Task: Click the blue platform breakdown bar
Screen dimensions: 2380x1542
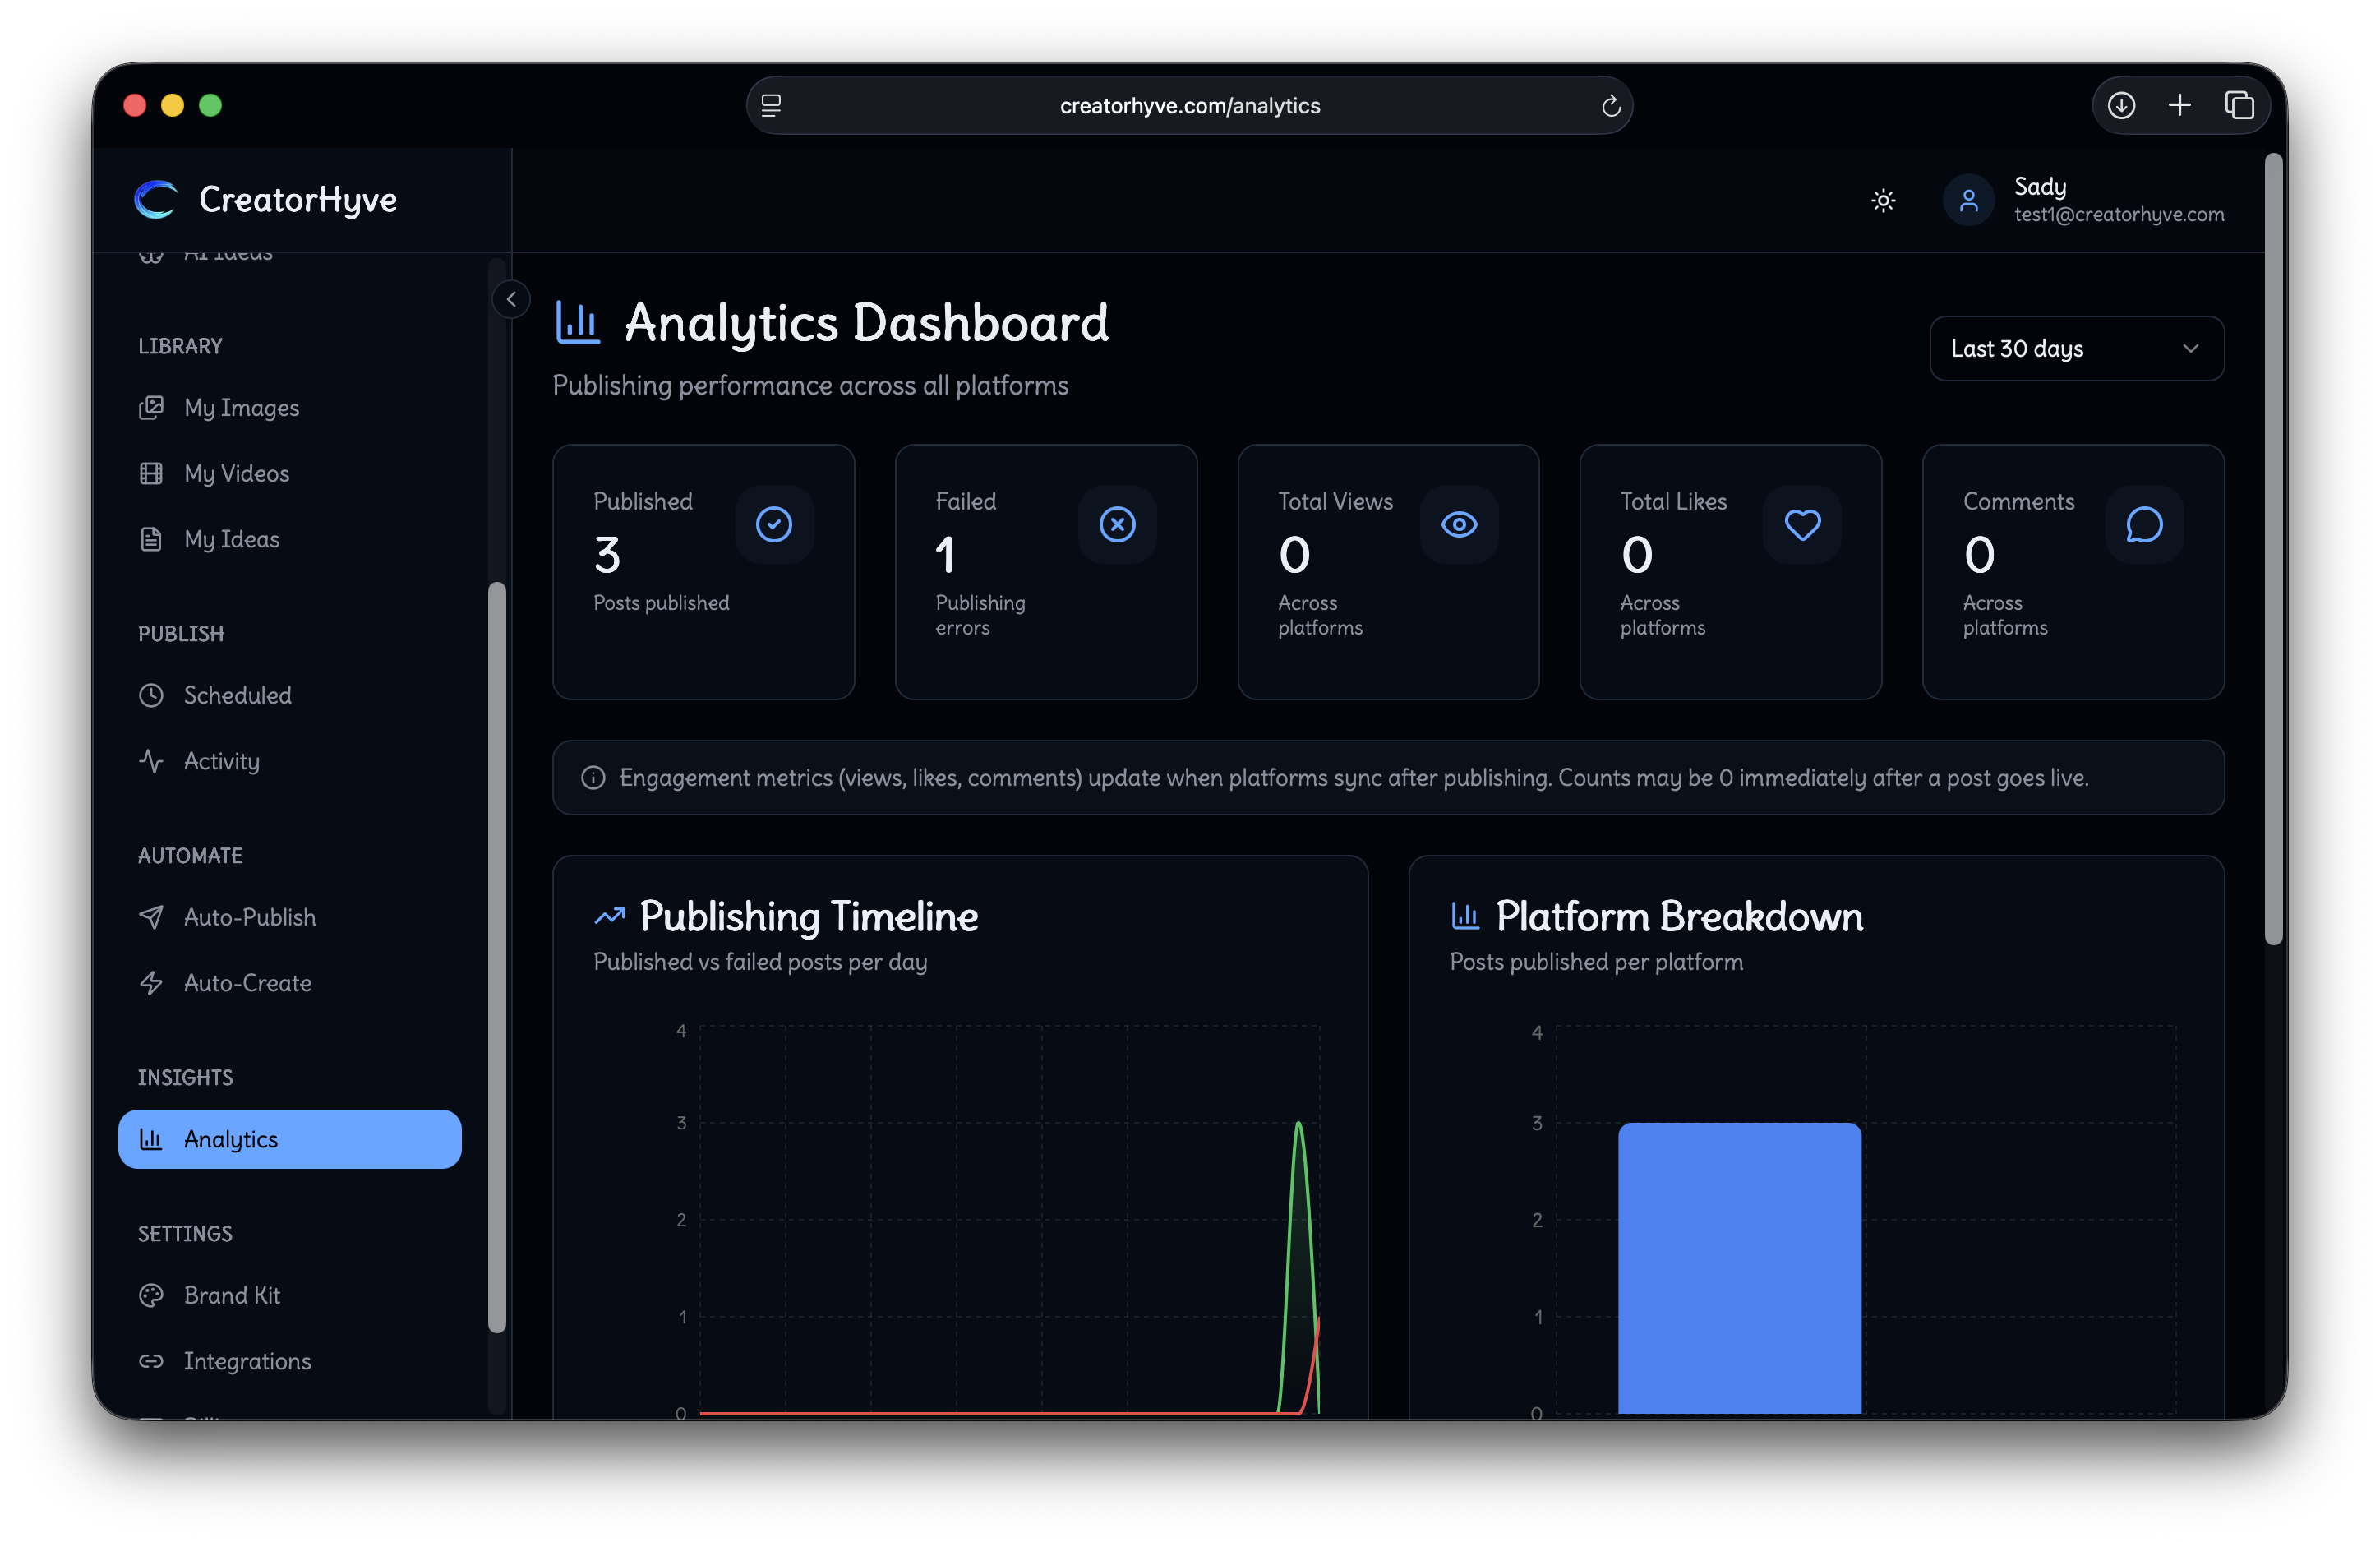Action: click(1739, 1268)
